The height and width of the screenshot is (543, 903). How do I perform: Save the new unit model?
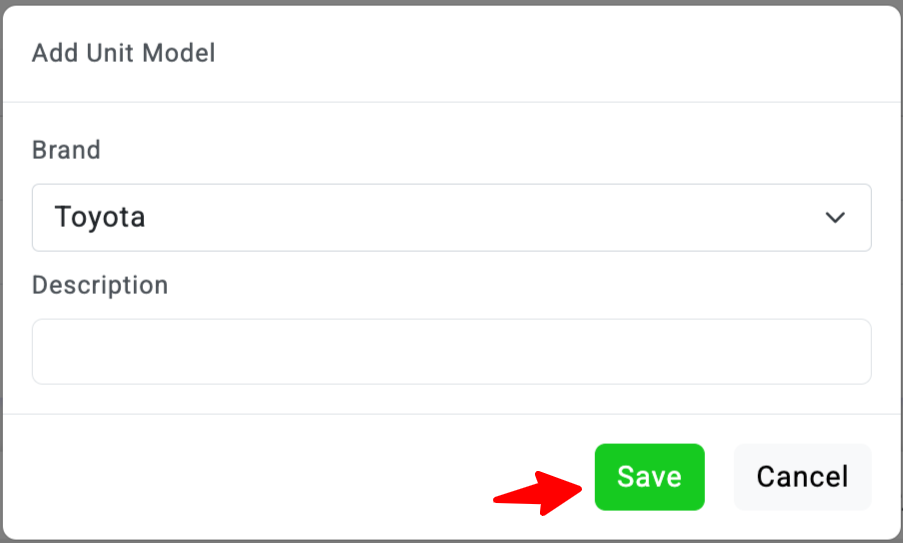[x=649, y=477]
